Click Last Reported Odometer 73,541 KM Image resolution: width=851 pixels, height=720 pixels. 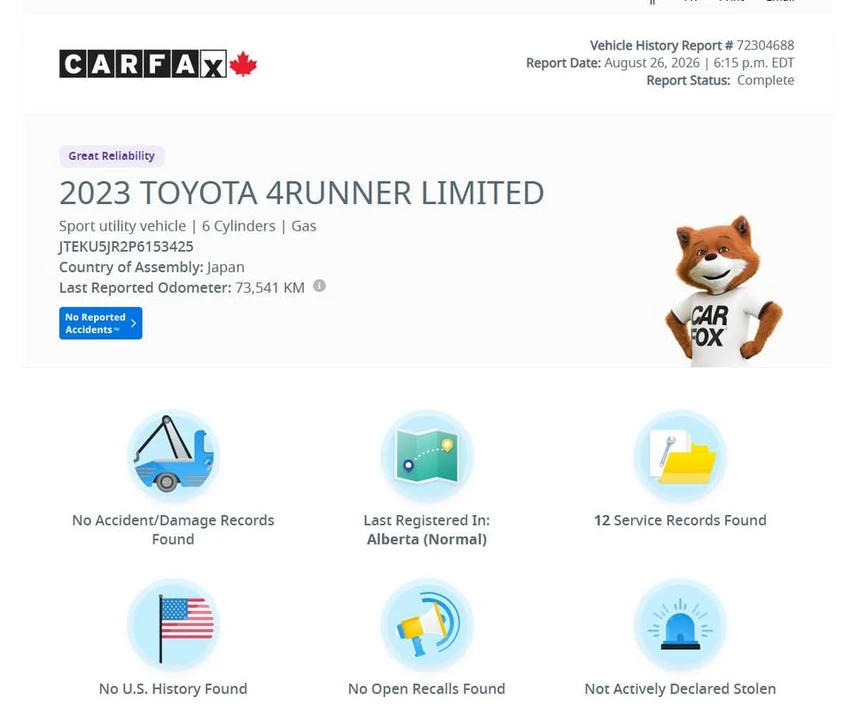[182, 288]
